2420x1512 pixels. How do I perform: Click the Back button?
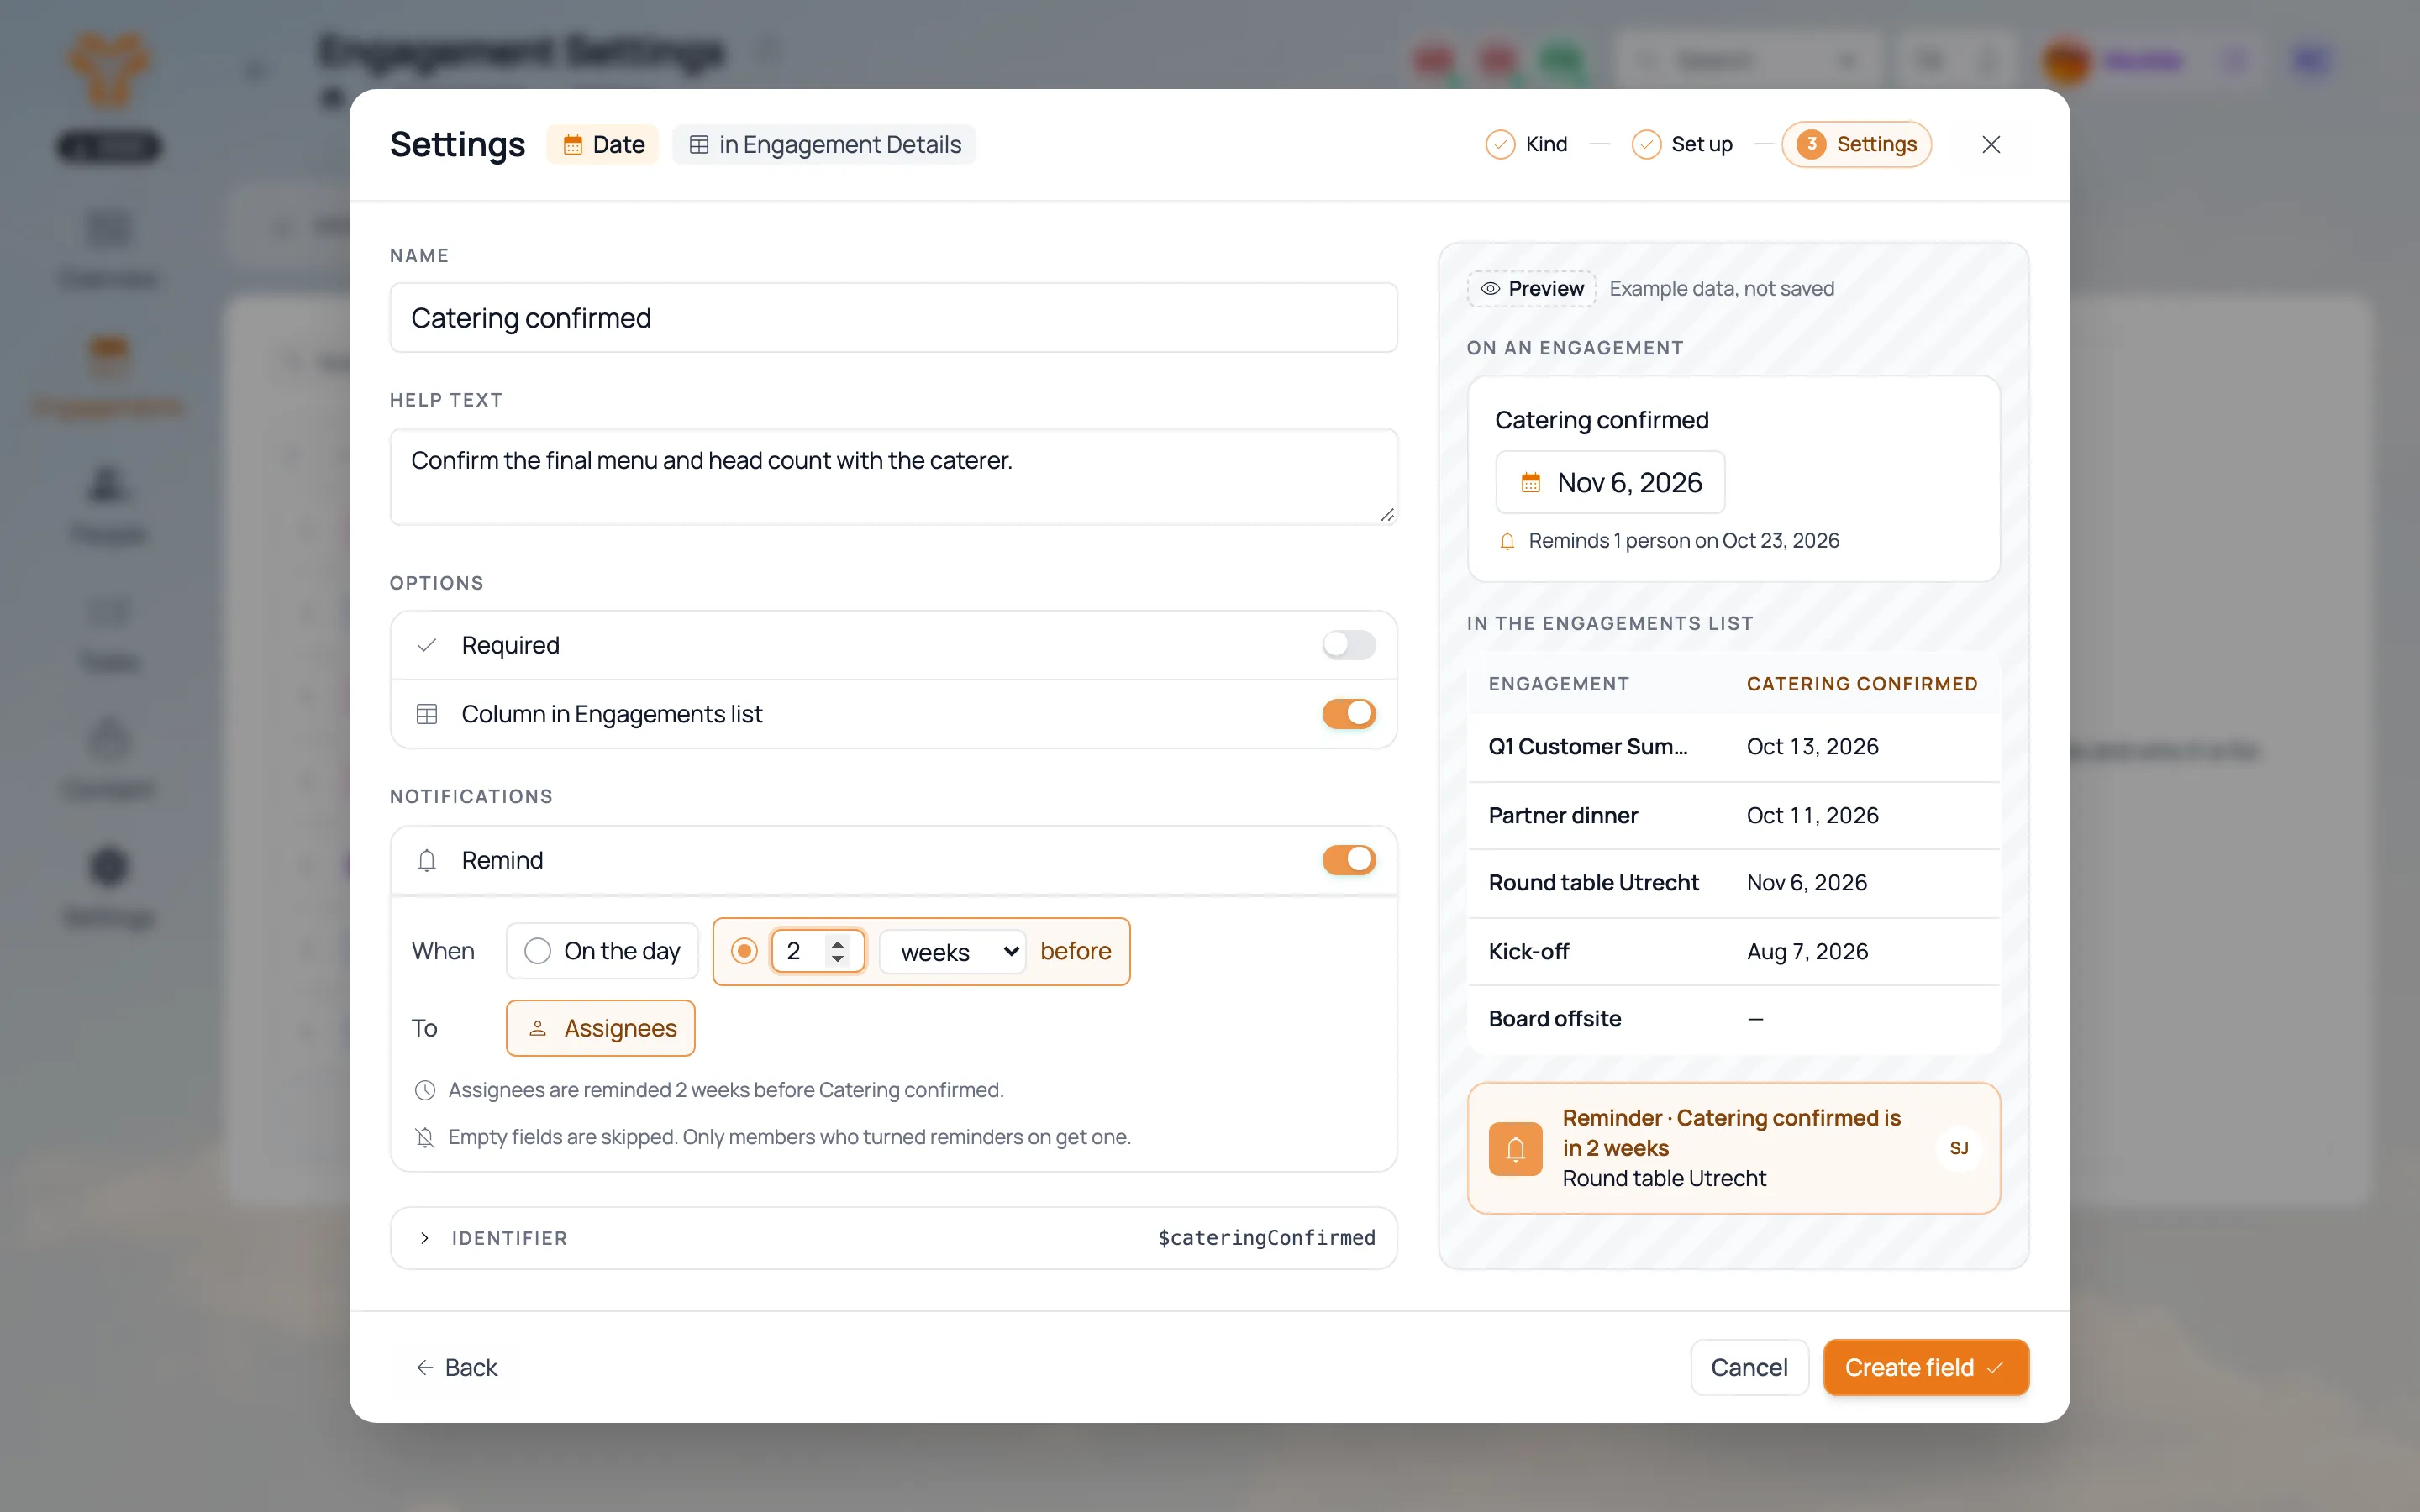[x=456, y=1367]
